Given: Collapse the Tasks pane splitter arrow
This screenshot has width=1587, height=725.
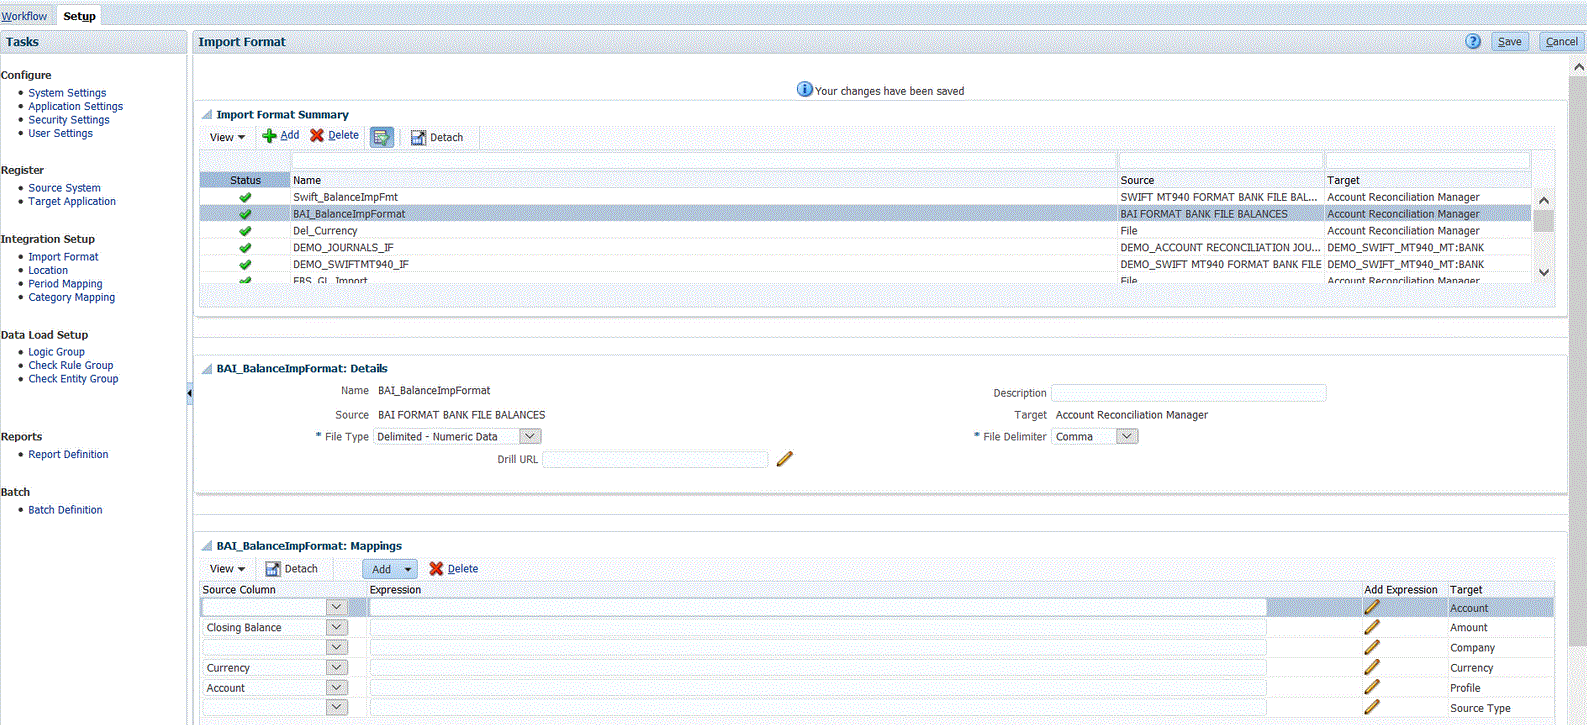Looking at the screenshot, I should 189,393.
